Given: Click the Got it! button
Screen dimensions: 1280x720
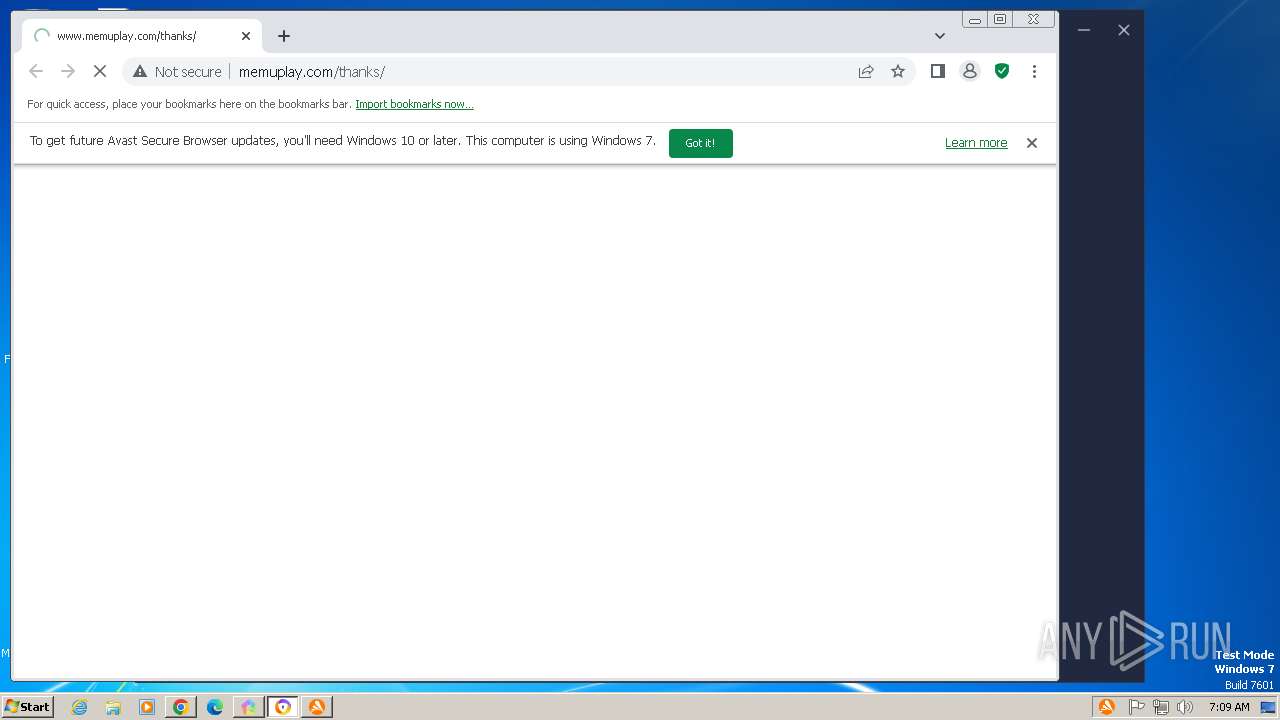Looking at the screenshot, I should (x=700, y=143).
